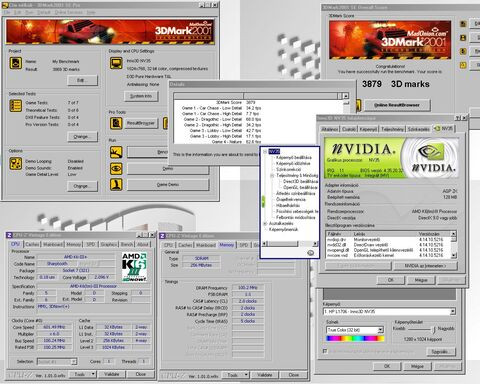Click the Benchmark run icon in 3DMark2001
This screenshot has height=384, width=480.
coord(116,152)
